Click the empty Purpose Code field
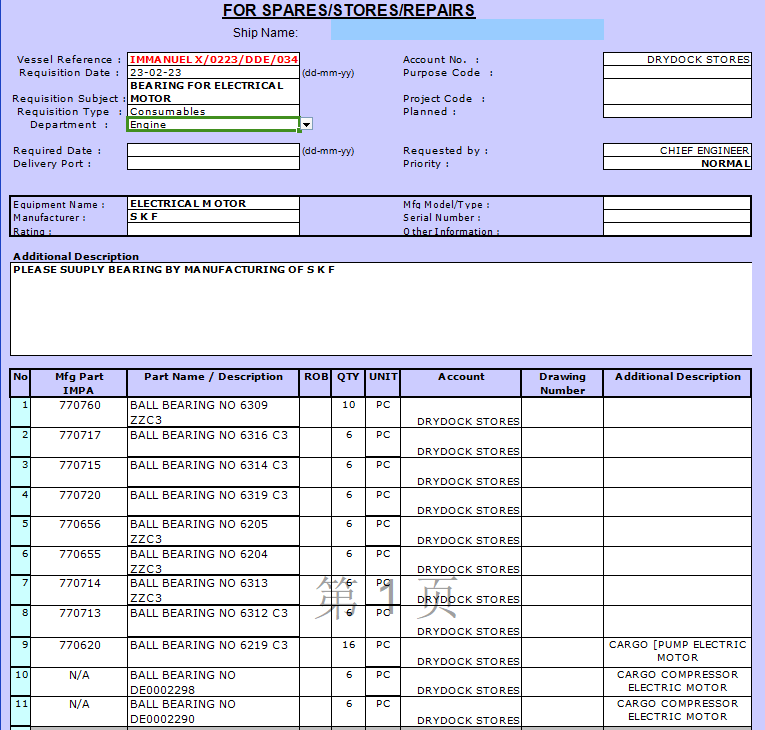Image resolution: width=765 pixels, height=730 pixels. click(677, 73)
